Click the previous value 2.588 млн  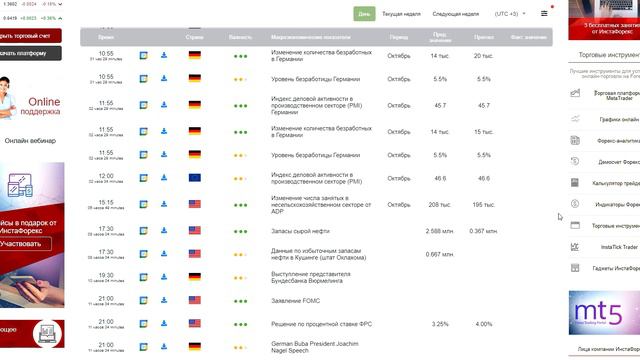440,231
